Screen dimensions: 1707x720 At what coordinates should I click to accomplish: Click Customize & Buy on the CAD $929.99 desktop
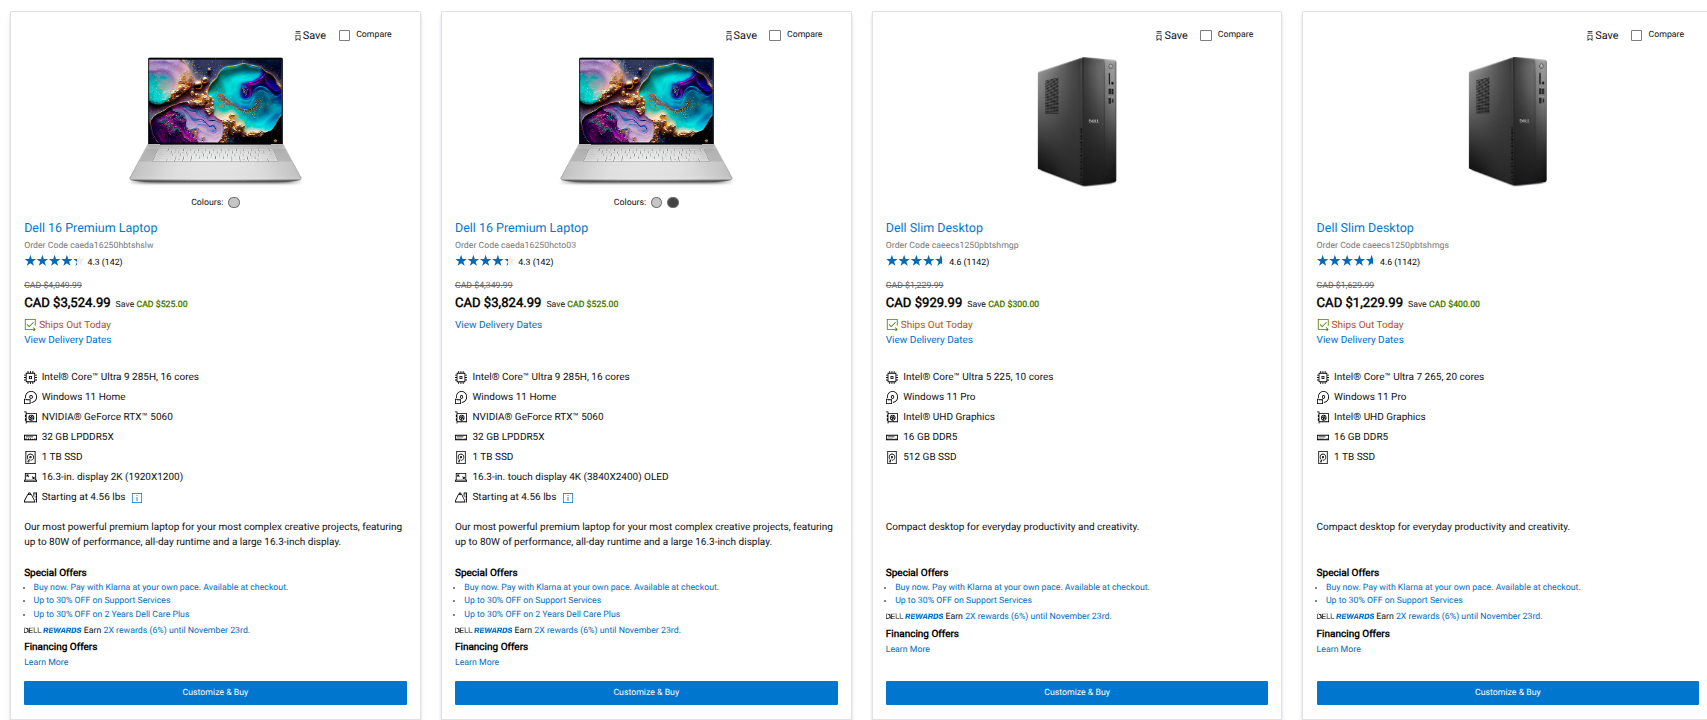tap(1076, 692)
